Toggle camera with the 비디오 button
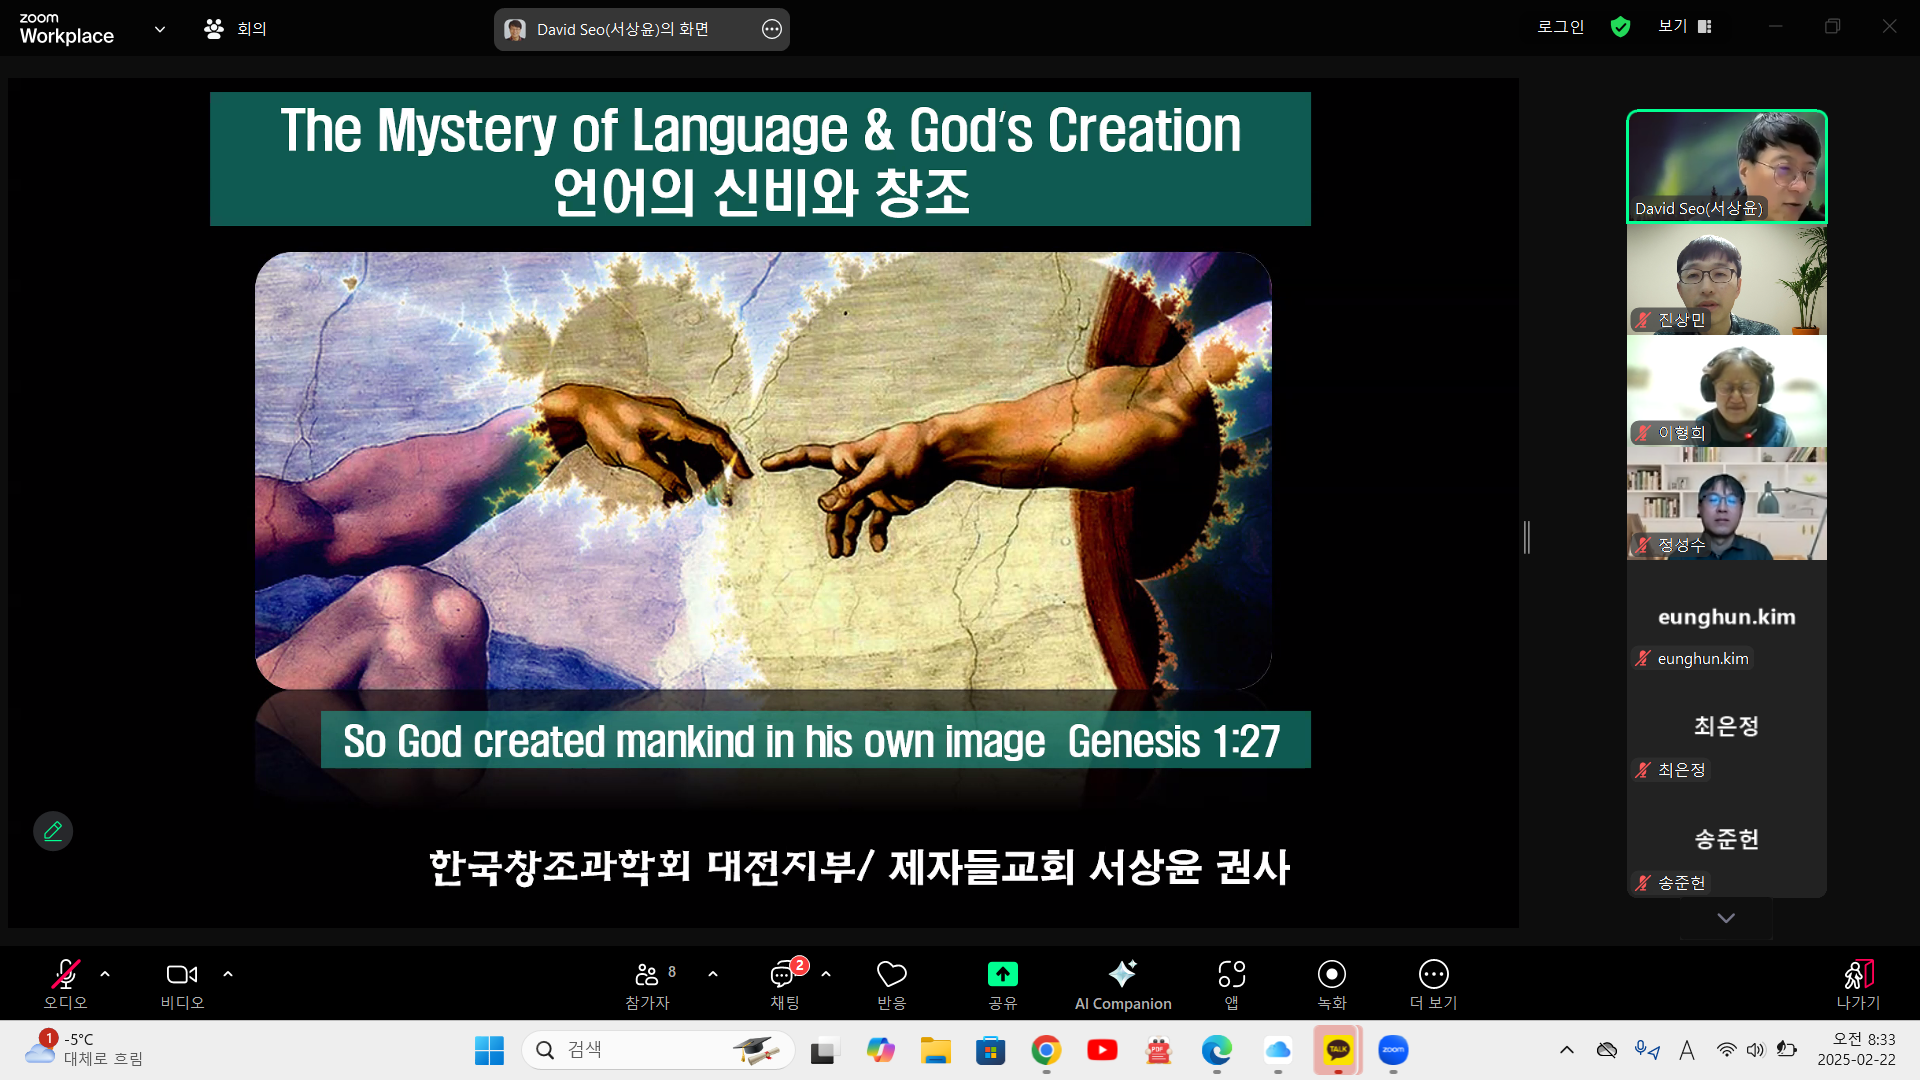The height and width of the screenshot is (1080, 1920). (x=182, y=985)
